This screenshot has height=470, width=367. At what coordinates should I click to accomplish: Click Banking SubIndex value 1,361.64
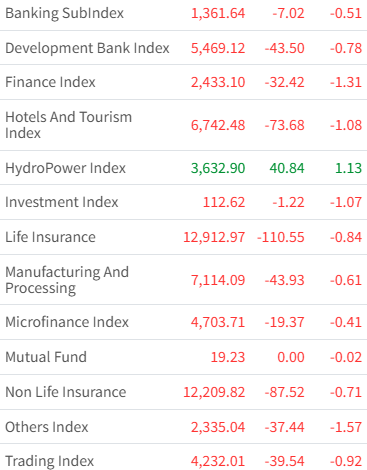coord(218,13)
